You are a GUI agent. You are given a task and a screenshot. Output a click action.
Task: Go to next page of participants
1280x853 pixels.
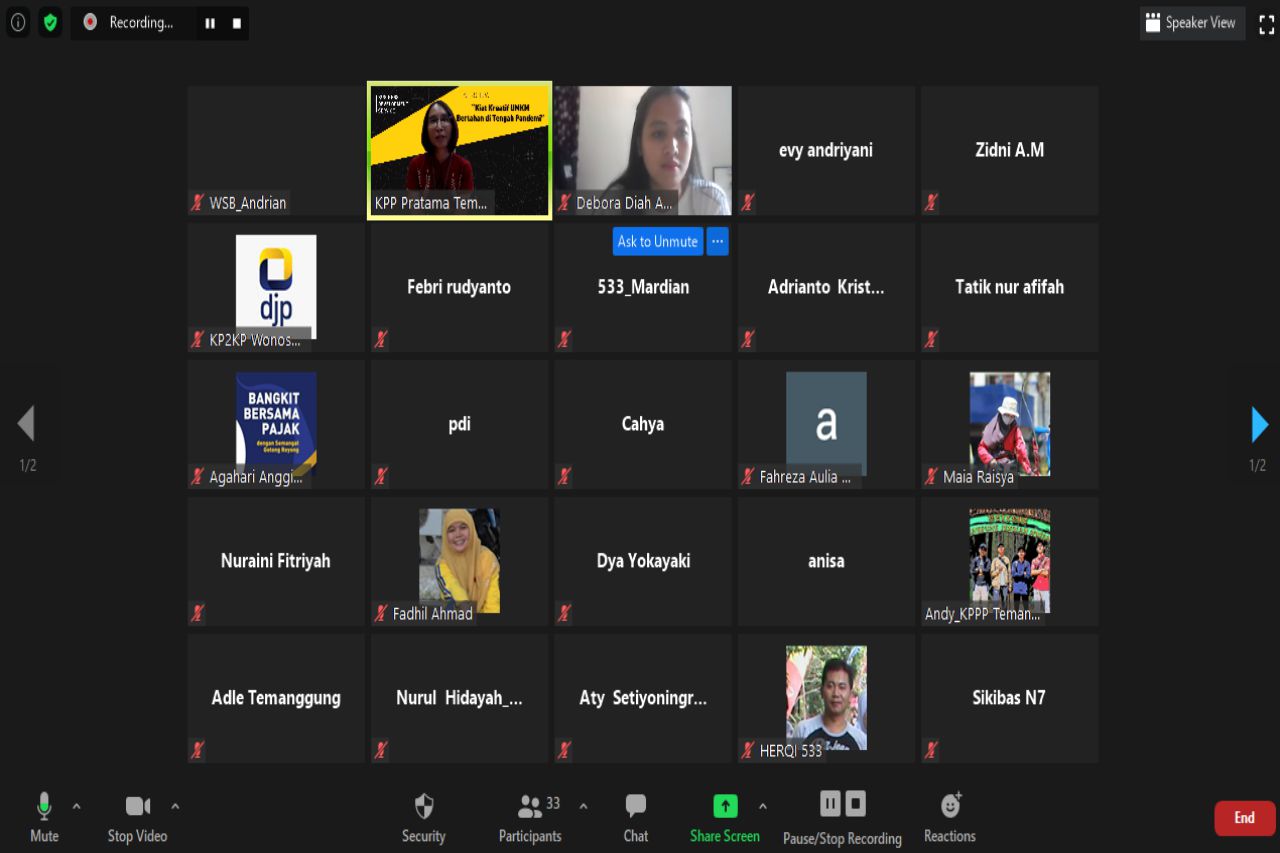click(x=1259, y=425)
